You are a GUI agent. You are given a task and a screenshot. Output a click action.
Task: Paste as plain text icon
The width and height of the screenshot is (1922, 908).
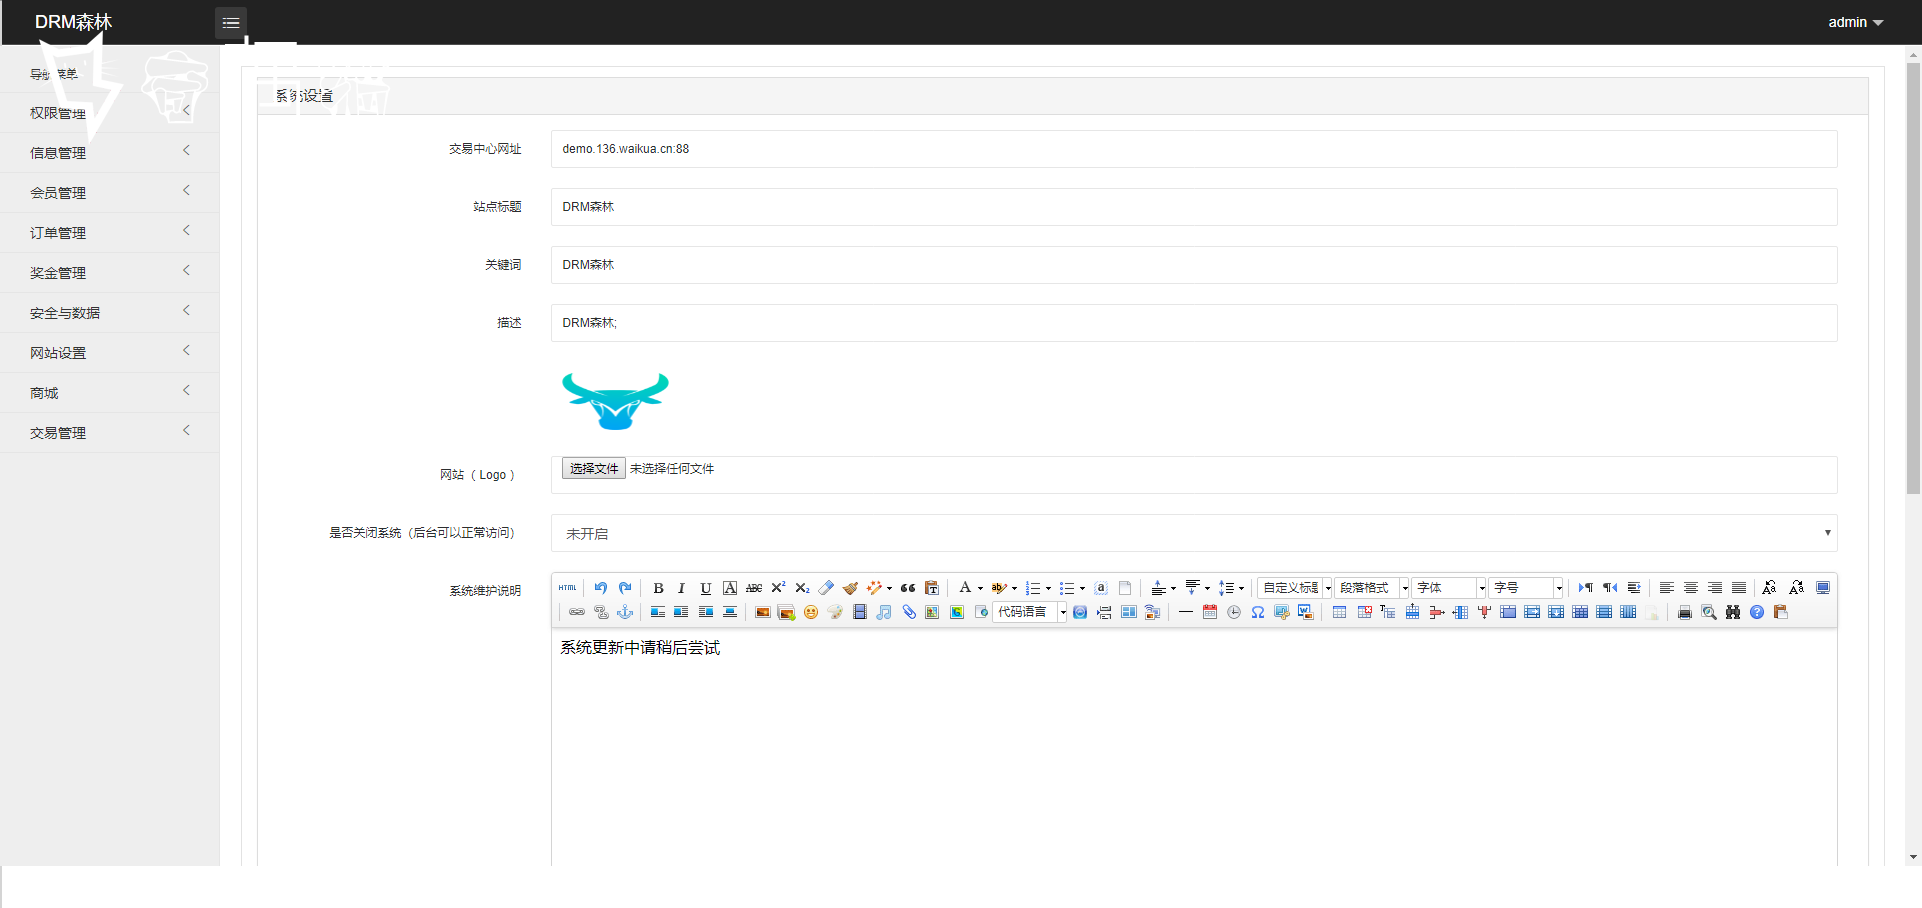pos(932,588)
